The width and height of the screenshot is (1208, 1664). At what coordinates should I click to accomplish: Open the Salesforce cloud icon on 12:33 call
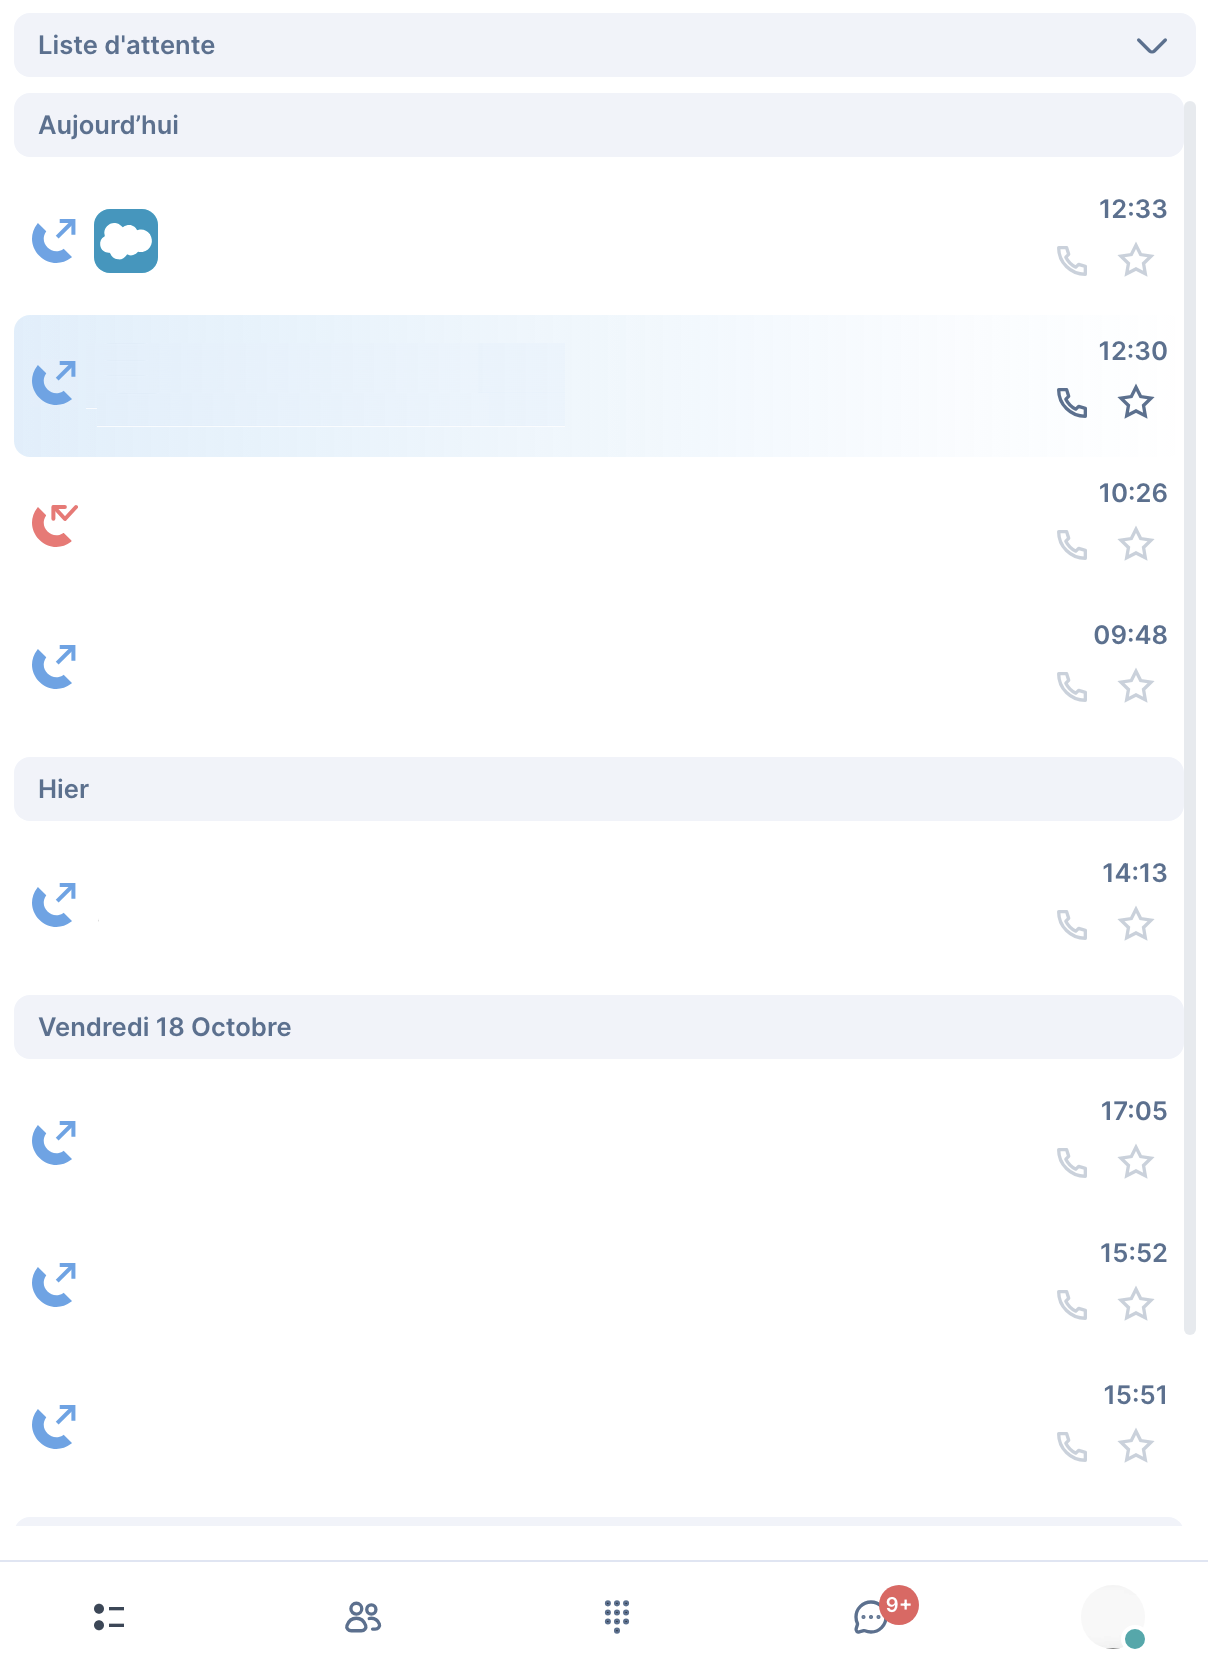126,241
